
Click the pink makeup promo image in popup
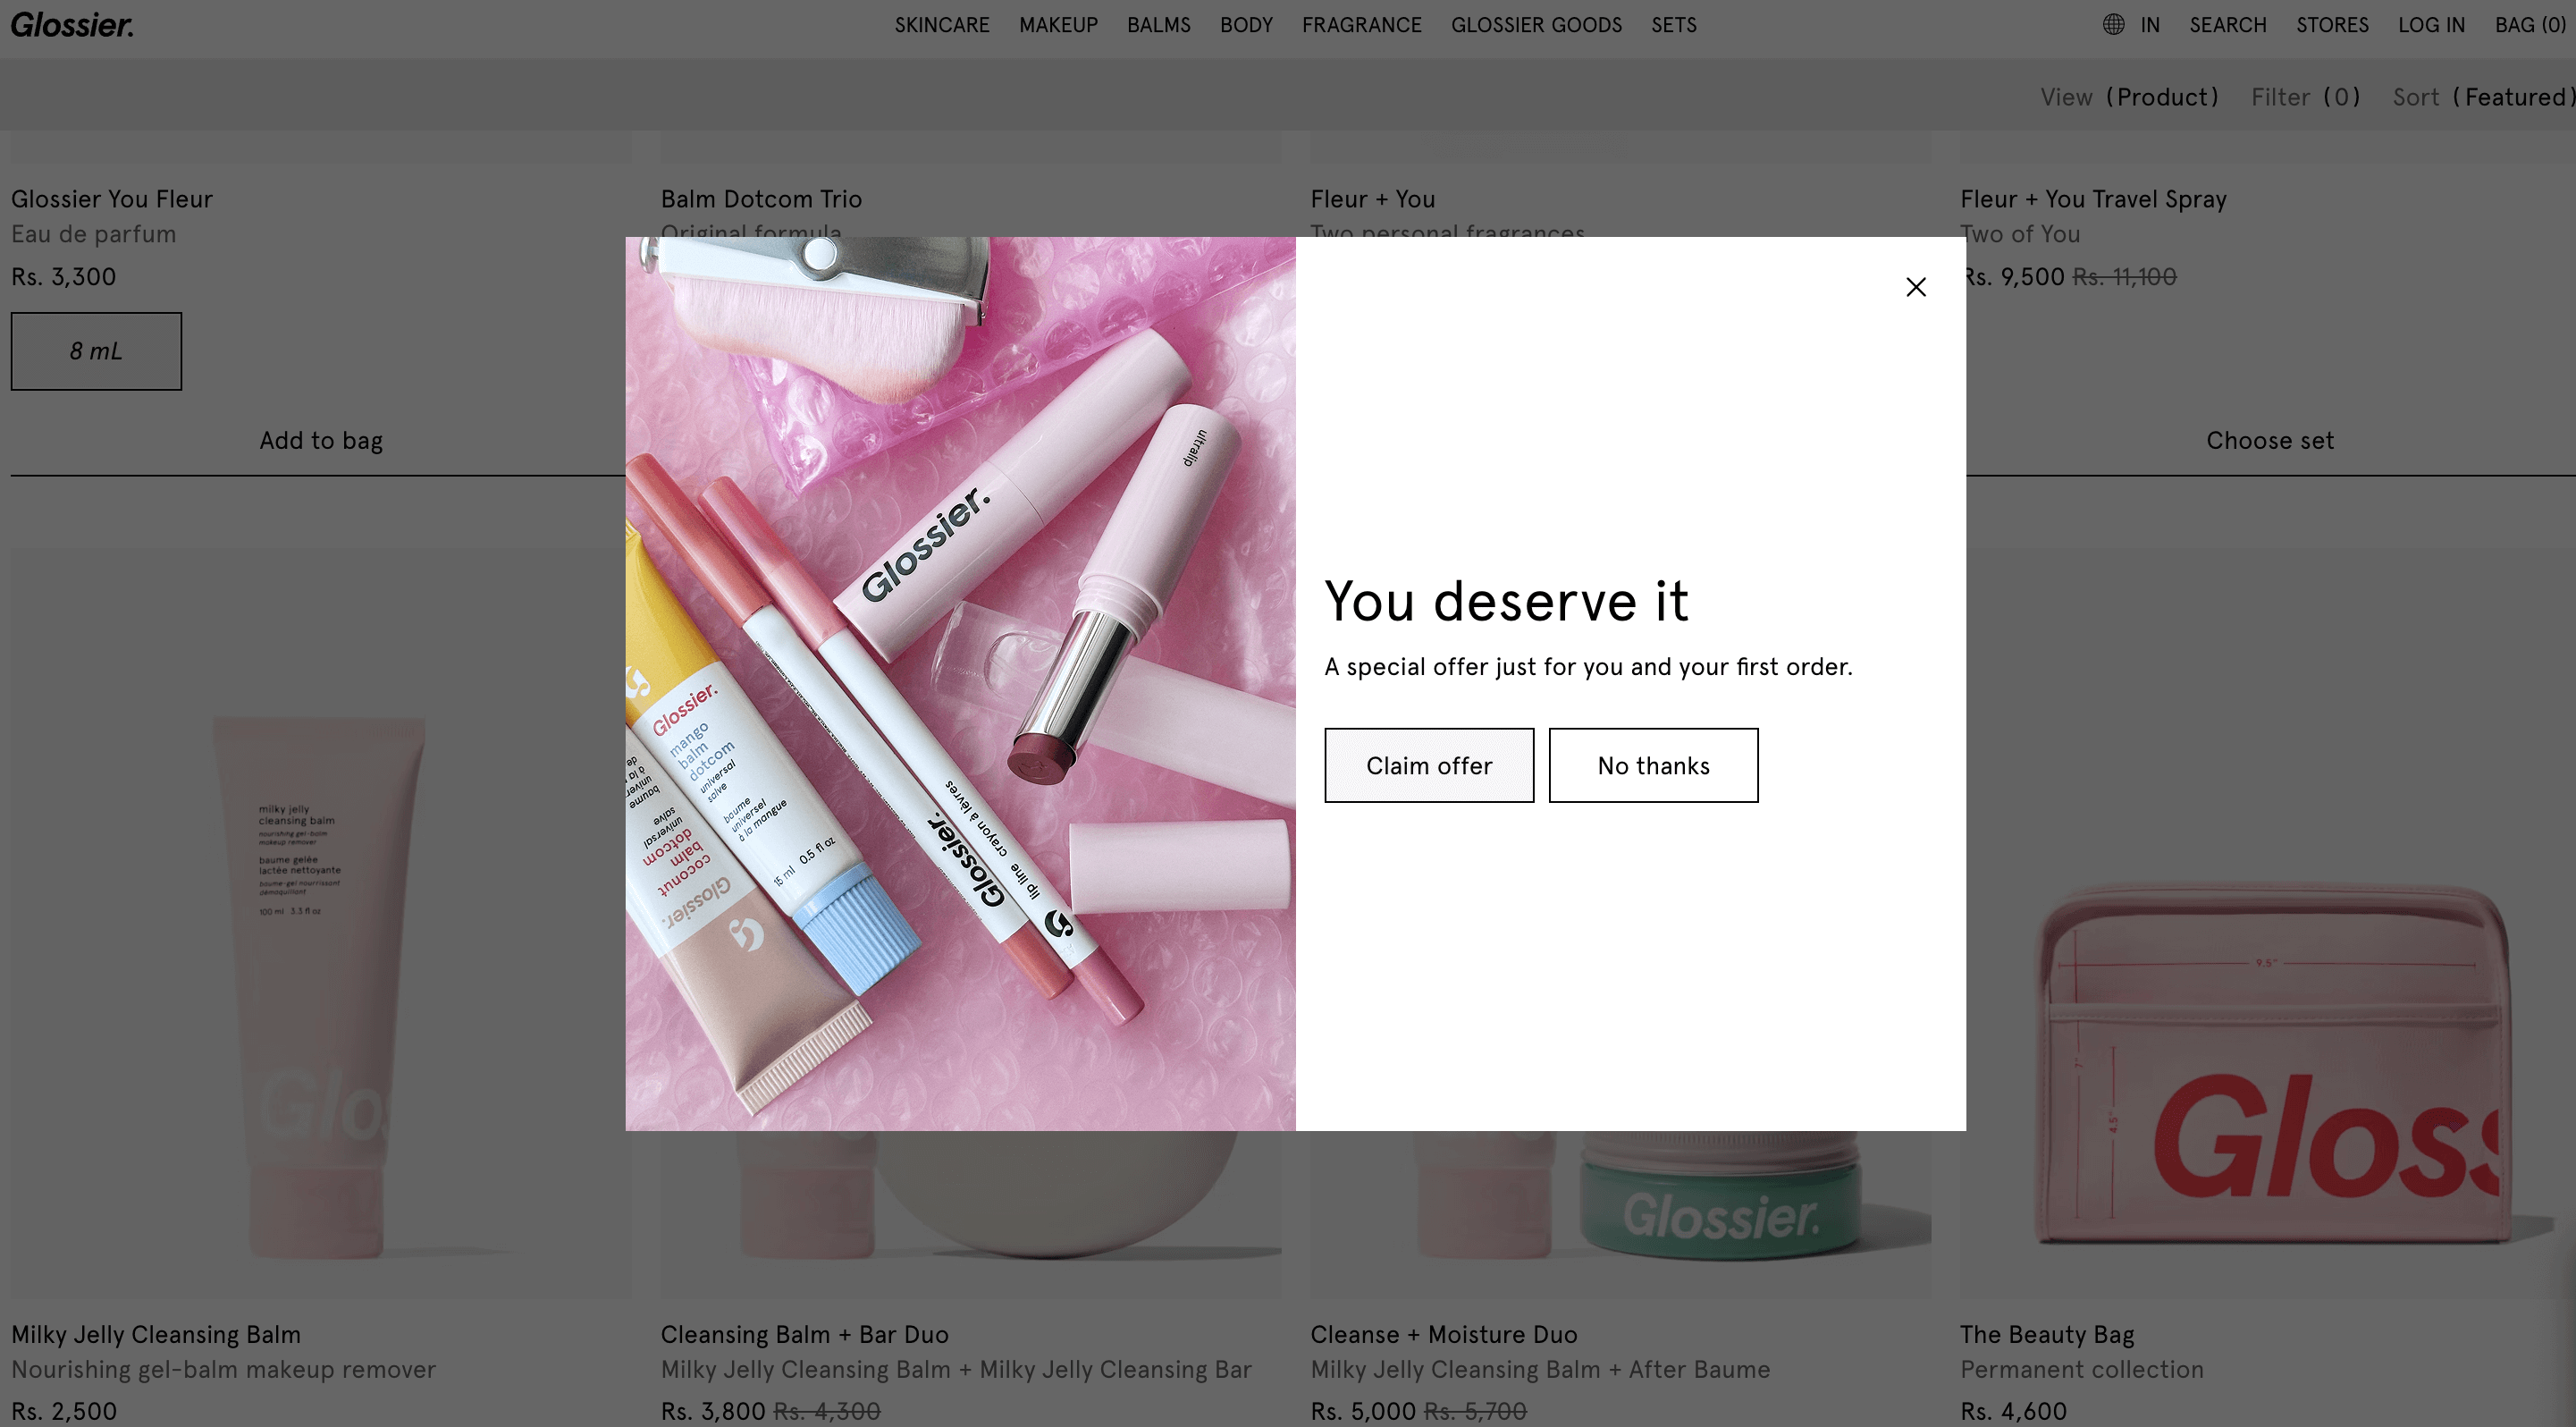960,684
